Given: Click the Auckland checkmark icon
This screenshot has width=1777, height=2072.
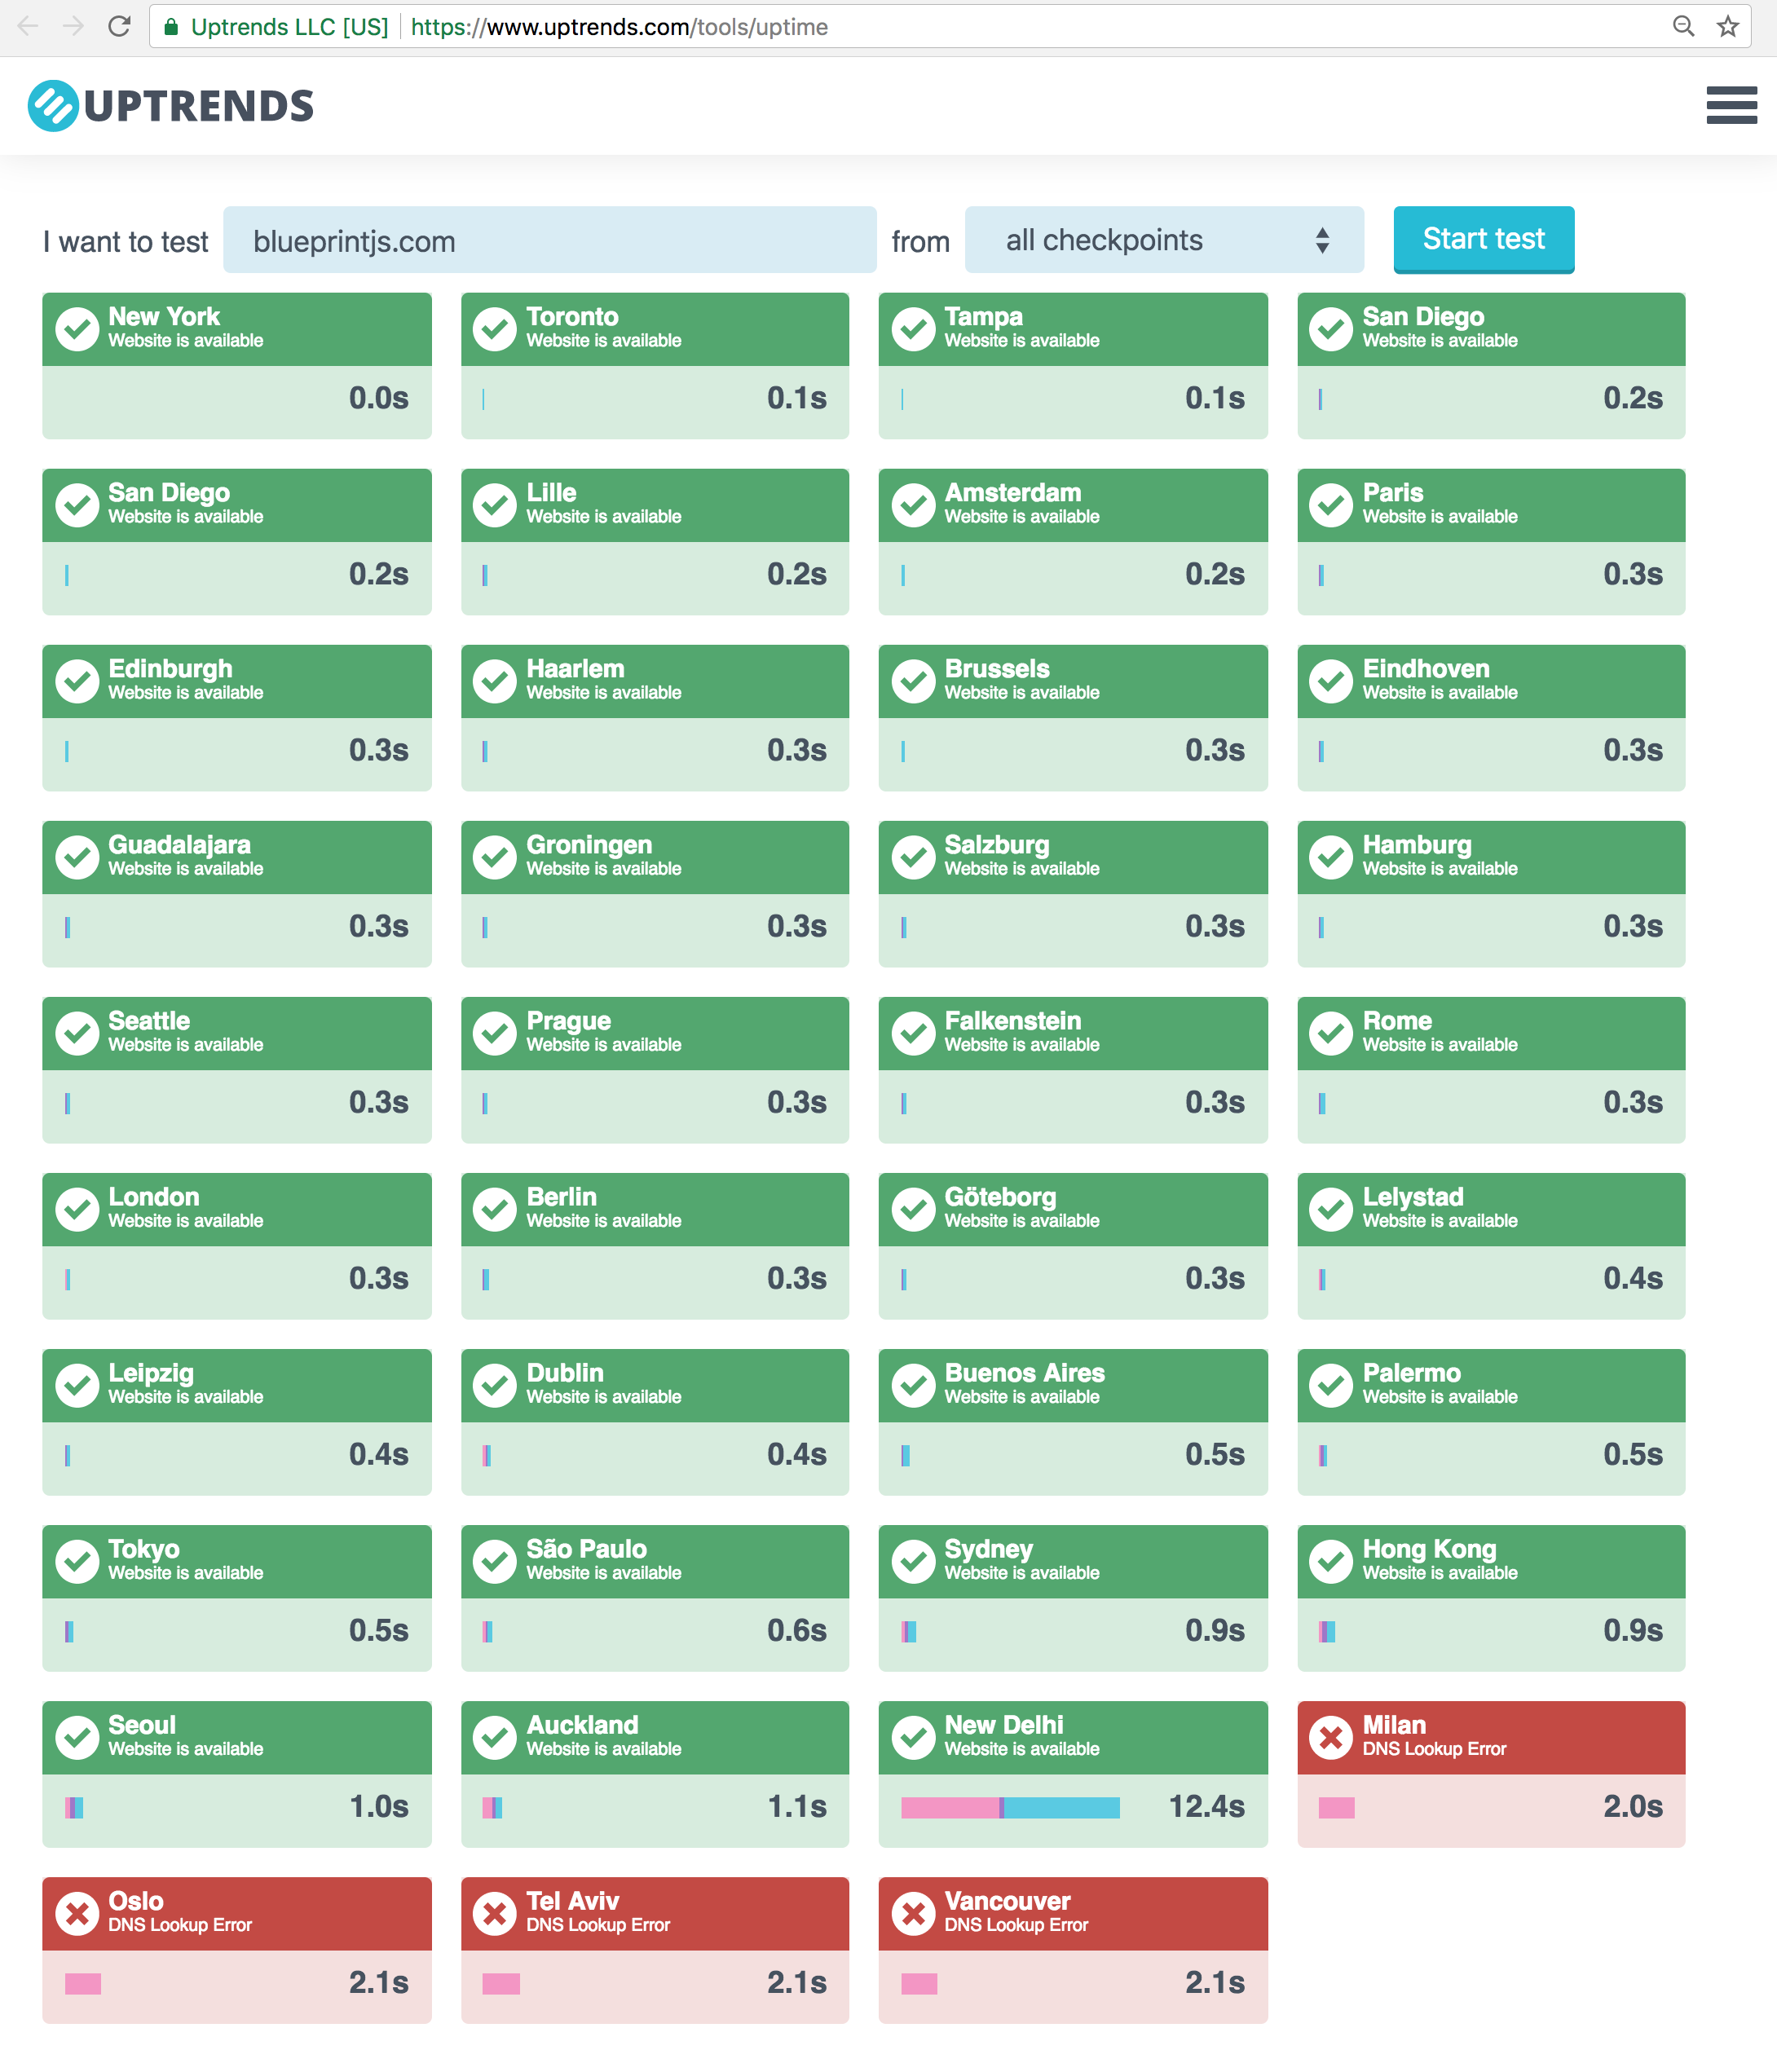Looking at the screenshot, I should pos(496,1737).
